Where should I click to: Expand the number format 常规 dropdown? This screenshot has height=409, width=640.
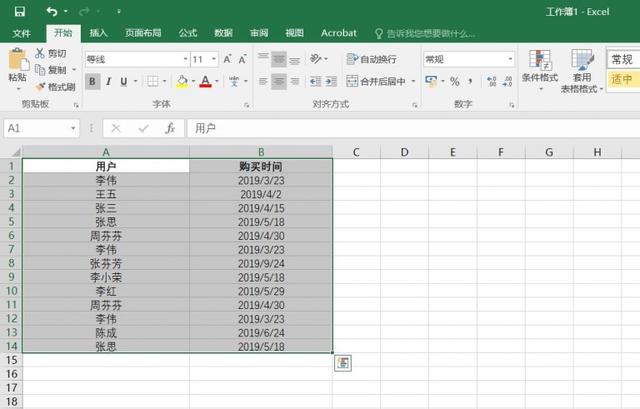[x=510, y=59]
